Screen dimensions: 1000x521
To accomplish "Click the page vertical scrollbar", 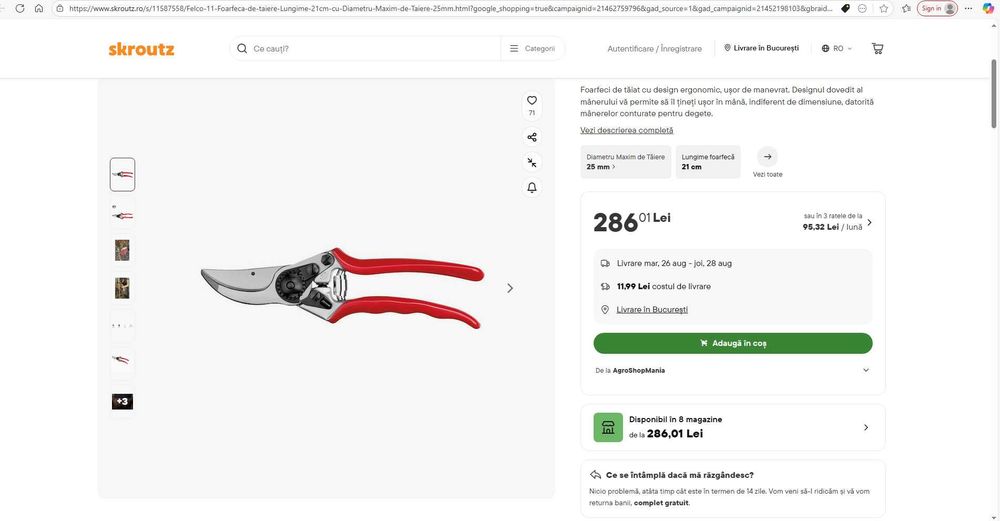I will [994, 93].
